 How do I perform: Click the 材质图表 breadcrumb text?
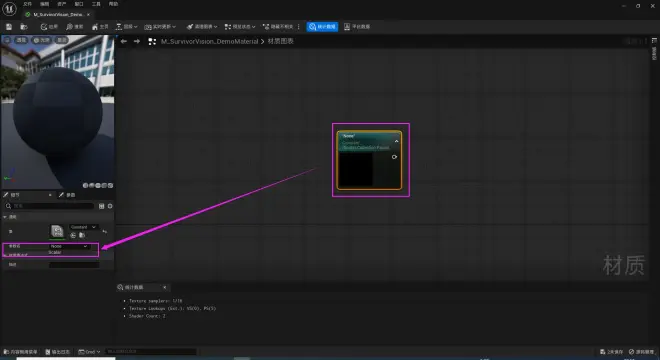(x=280, y=41)
